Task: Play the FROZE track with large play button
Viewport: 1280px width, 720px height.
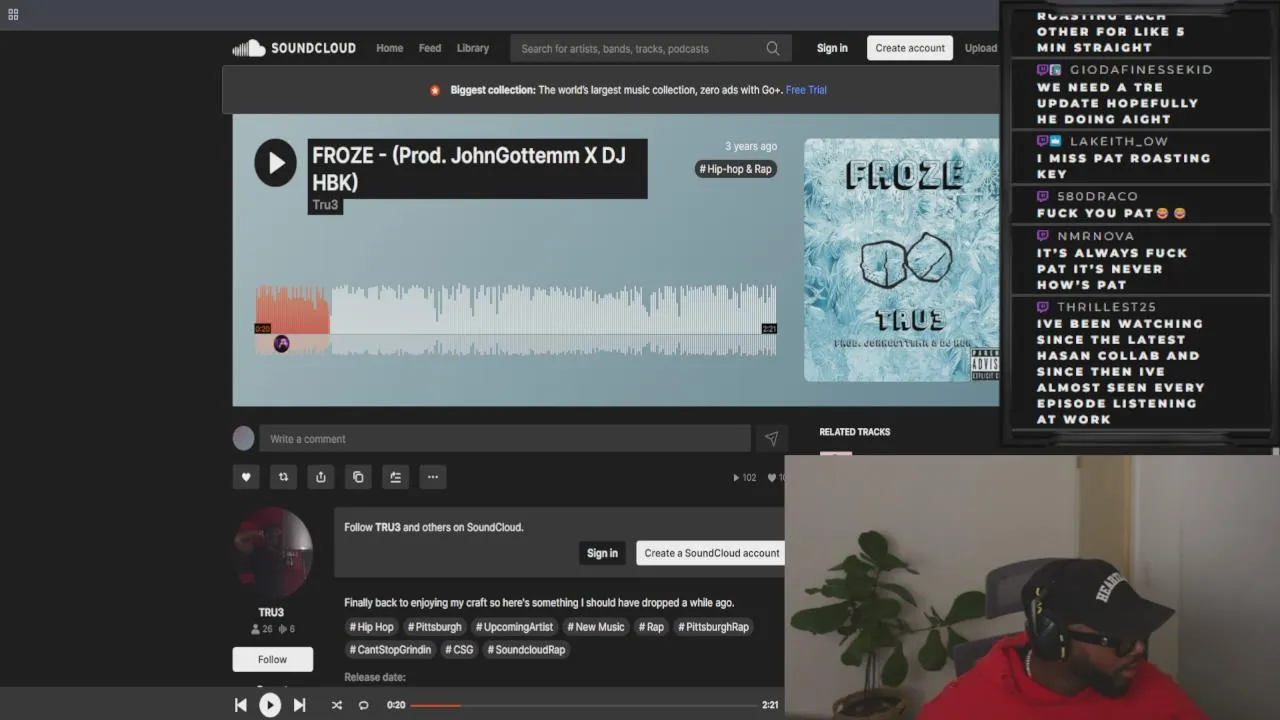Action: tap(275, 163)
